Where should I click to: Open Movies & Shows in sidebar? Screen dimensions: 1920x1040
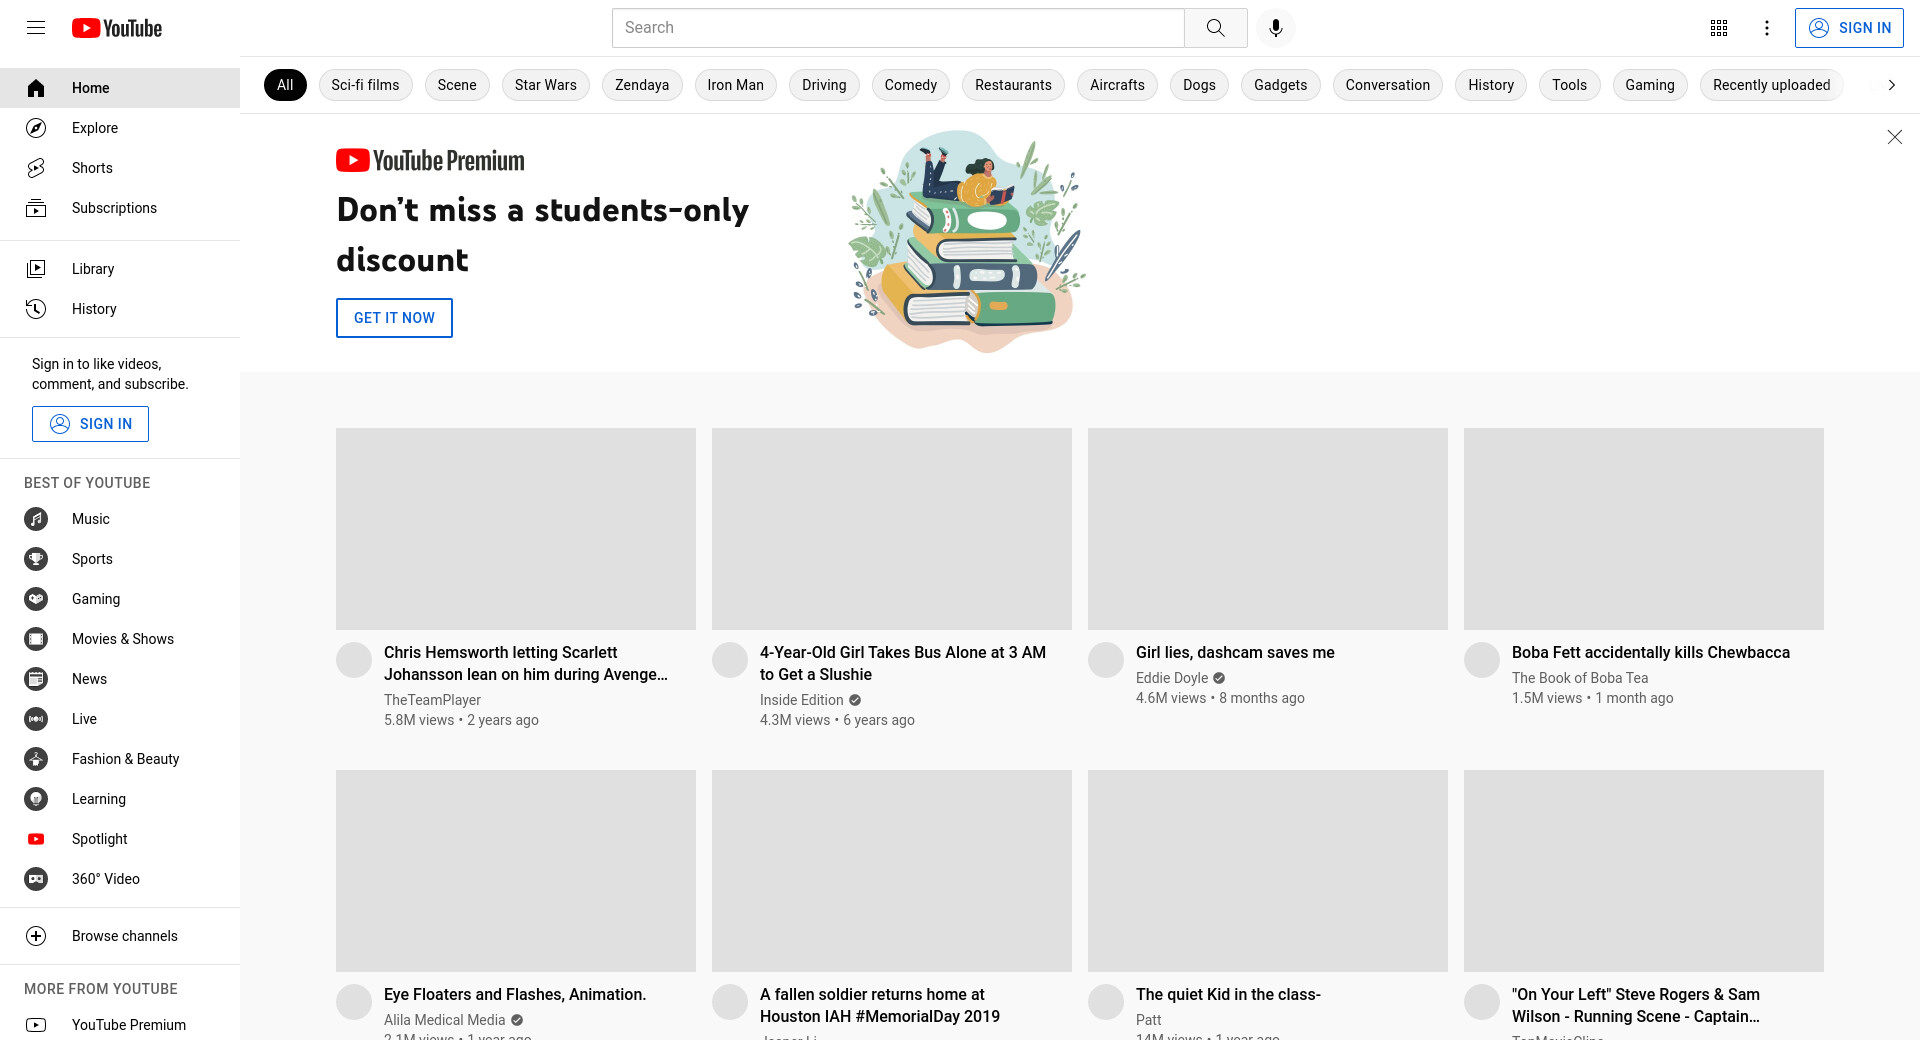coord(120,639)
